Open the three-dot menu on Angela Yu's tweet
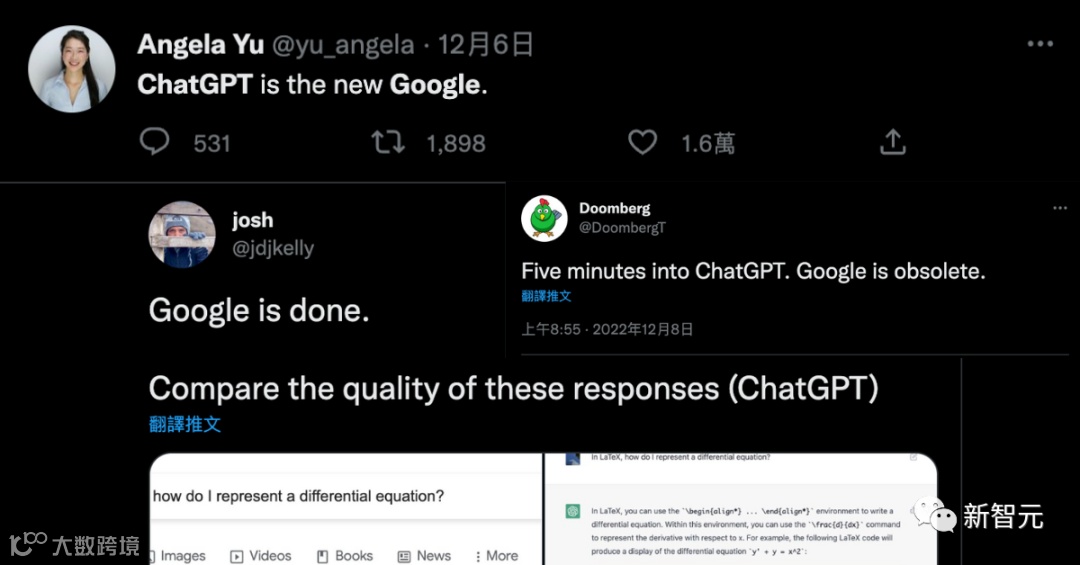Viewport: 1080px width, 565px height. (x=1040, y=43)
